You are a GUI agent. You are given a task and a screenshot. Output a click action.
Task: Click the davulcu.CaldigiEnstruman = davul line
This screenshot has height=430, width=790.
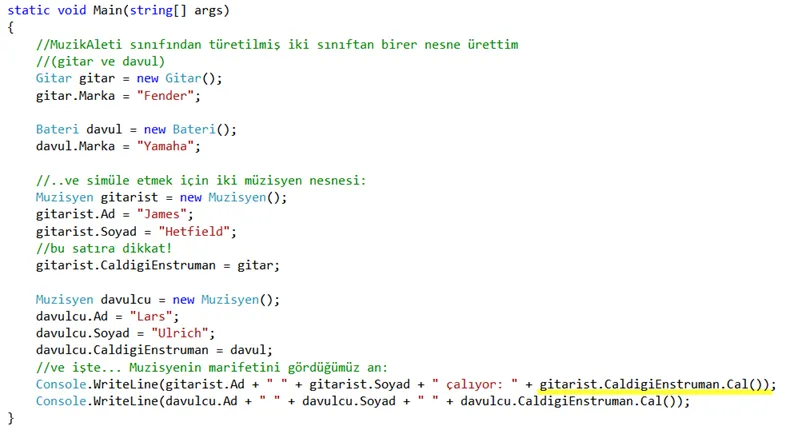click(x=154, y=350)
